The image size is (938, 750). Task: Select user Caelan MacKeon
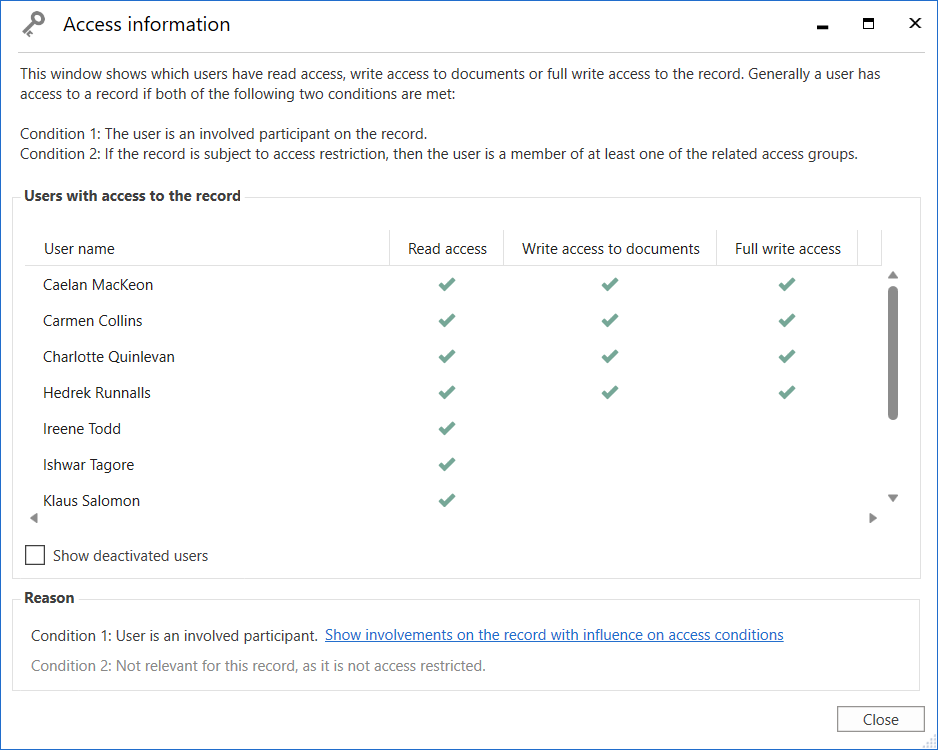coord(98,285)
